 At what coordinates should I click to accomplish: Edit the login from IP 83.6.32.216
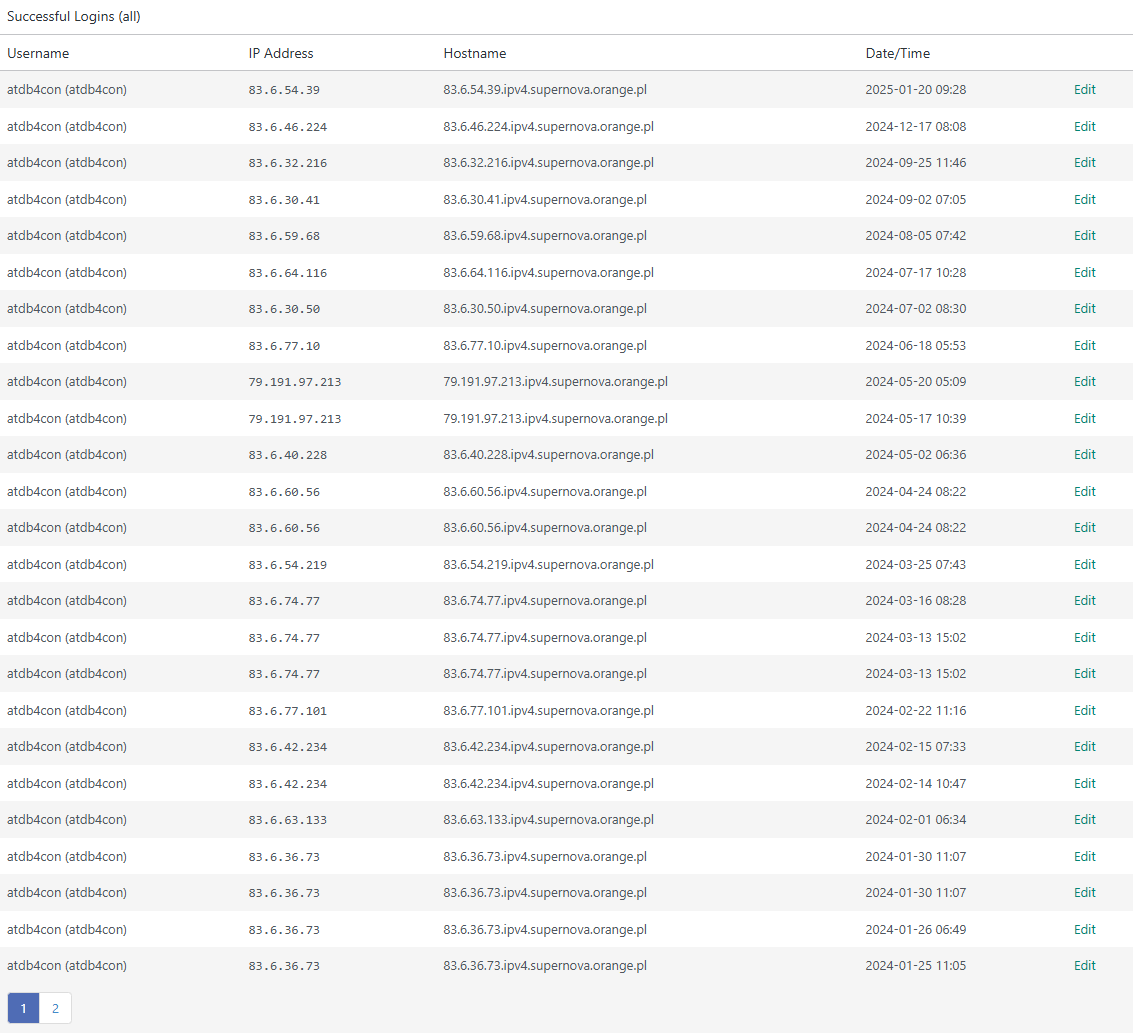pos(1084,163)
